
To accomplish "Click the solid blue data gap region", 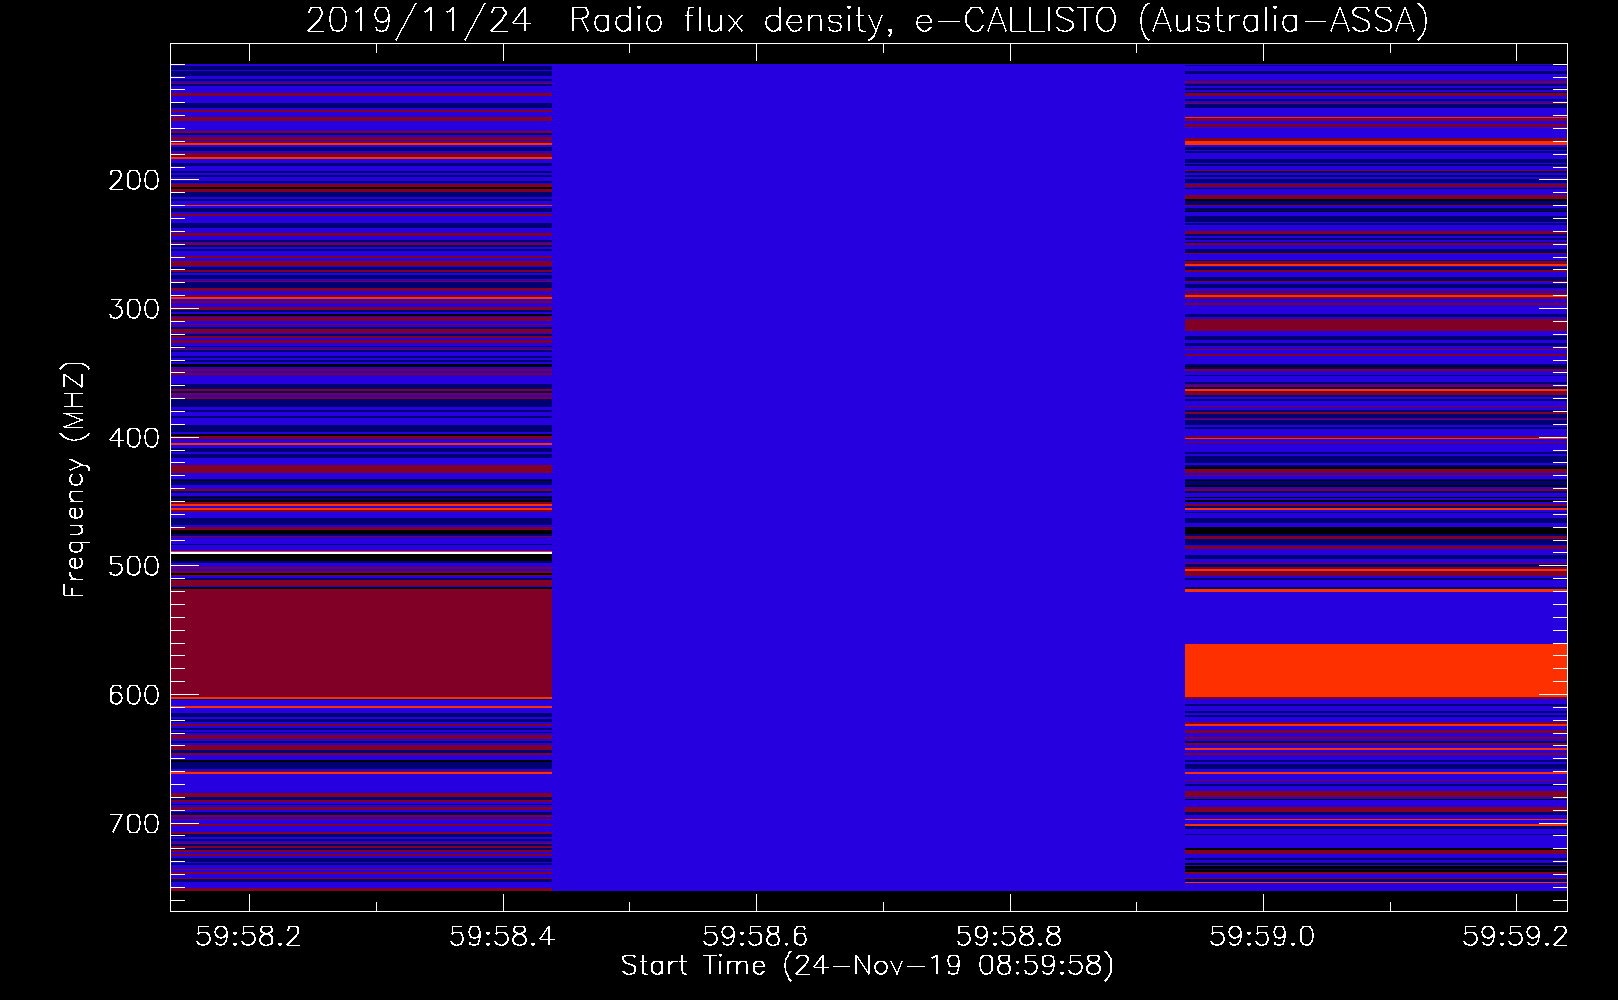I will [868, 477].
